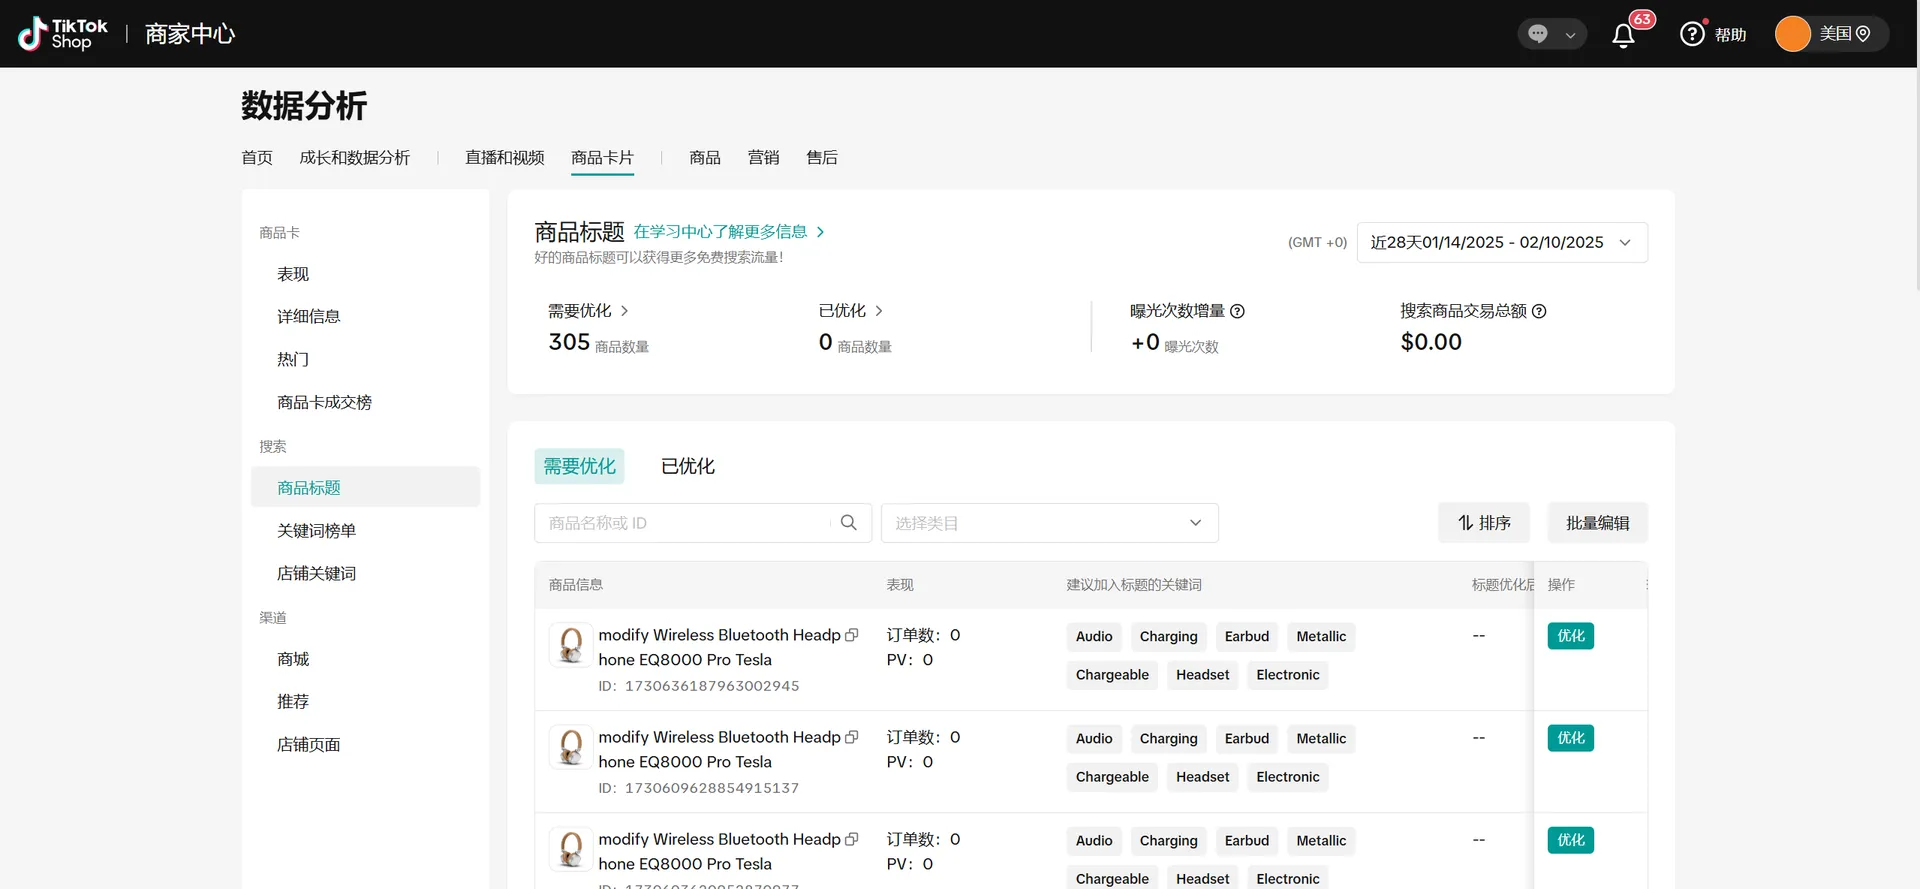Click the search magnifier icon
This screenshot has height=889, width=1920.
[849, 523]
